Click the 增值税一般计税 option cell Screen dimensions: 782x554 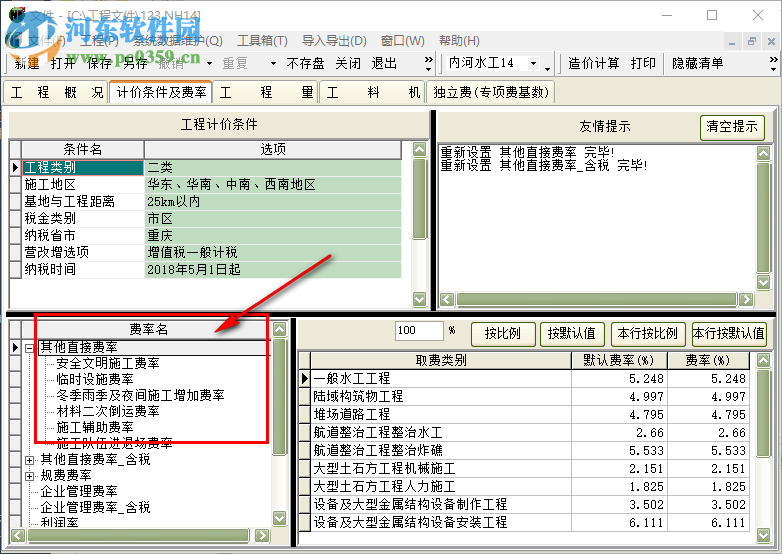[x=273, y=252]
